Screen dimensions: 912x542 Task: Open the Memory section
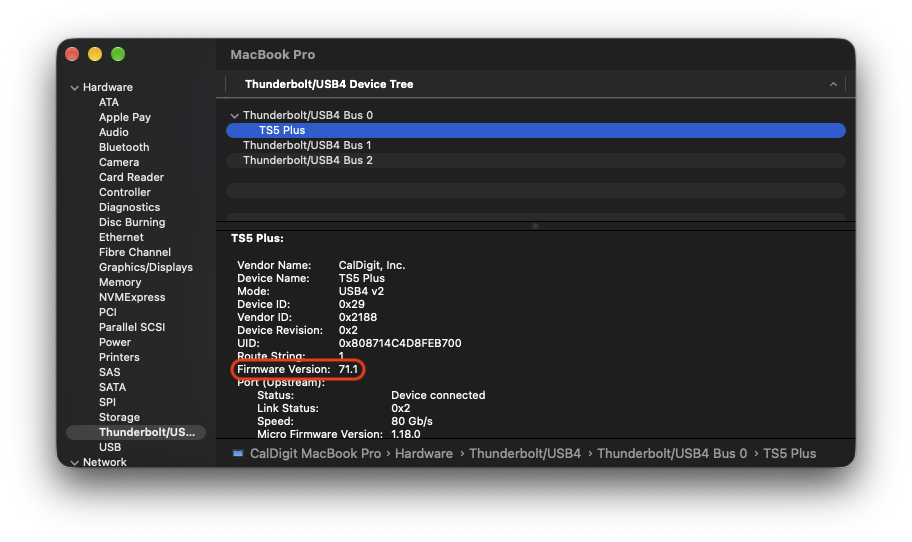(120, 283)
